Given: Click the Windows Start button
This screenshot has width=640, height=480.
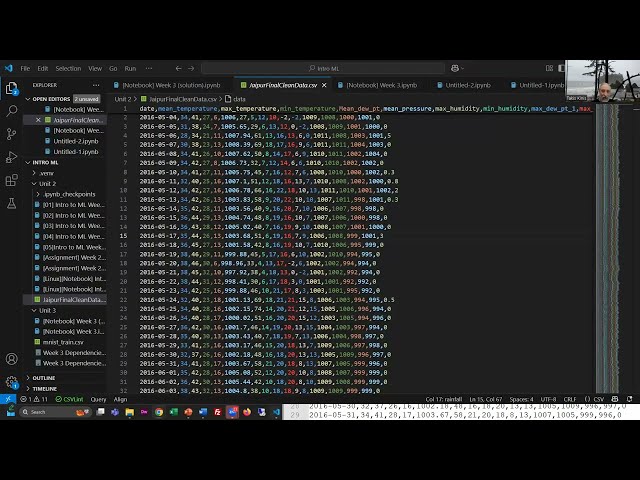Looking at the screenshot, I should pos(10,412).
